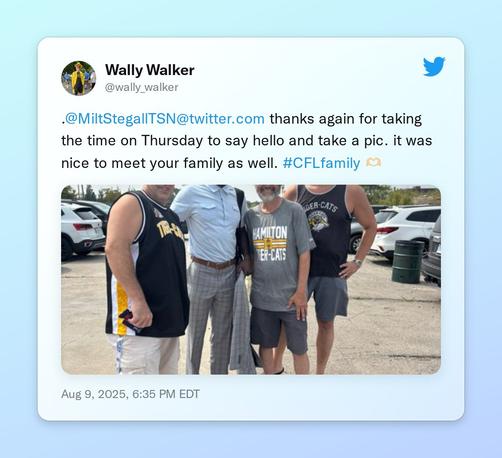Viewport: 502px width, 458px height.
Task: Click the Aug 9, 2025 timestamp
Action: 130,394
